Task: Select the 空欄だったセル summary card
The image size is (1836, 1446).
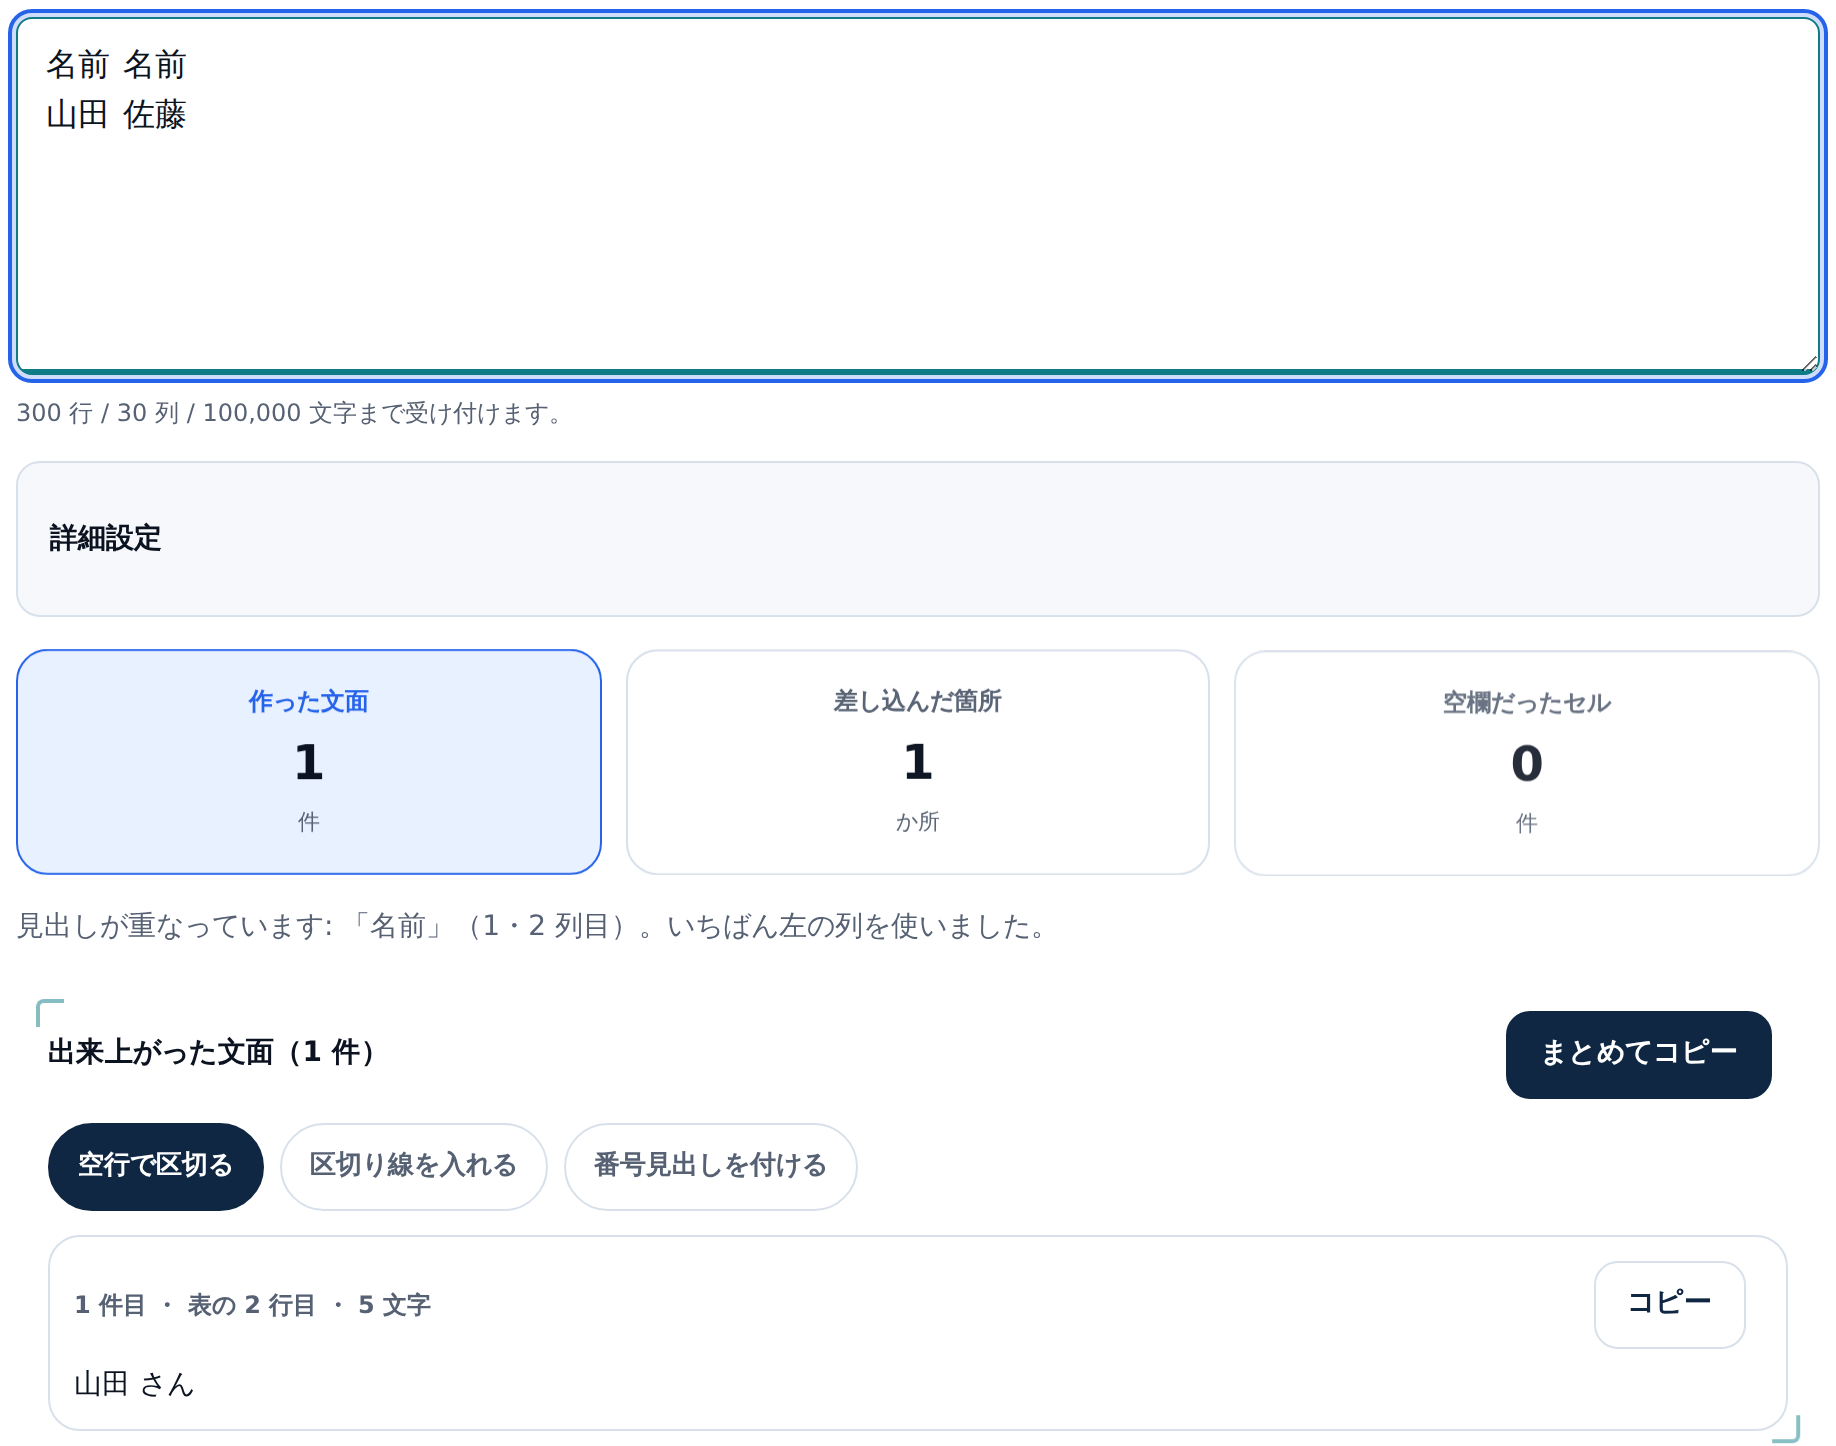Action: click(1526, 763)
